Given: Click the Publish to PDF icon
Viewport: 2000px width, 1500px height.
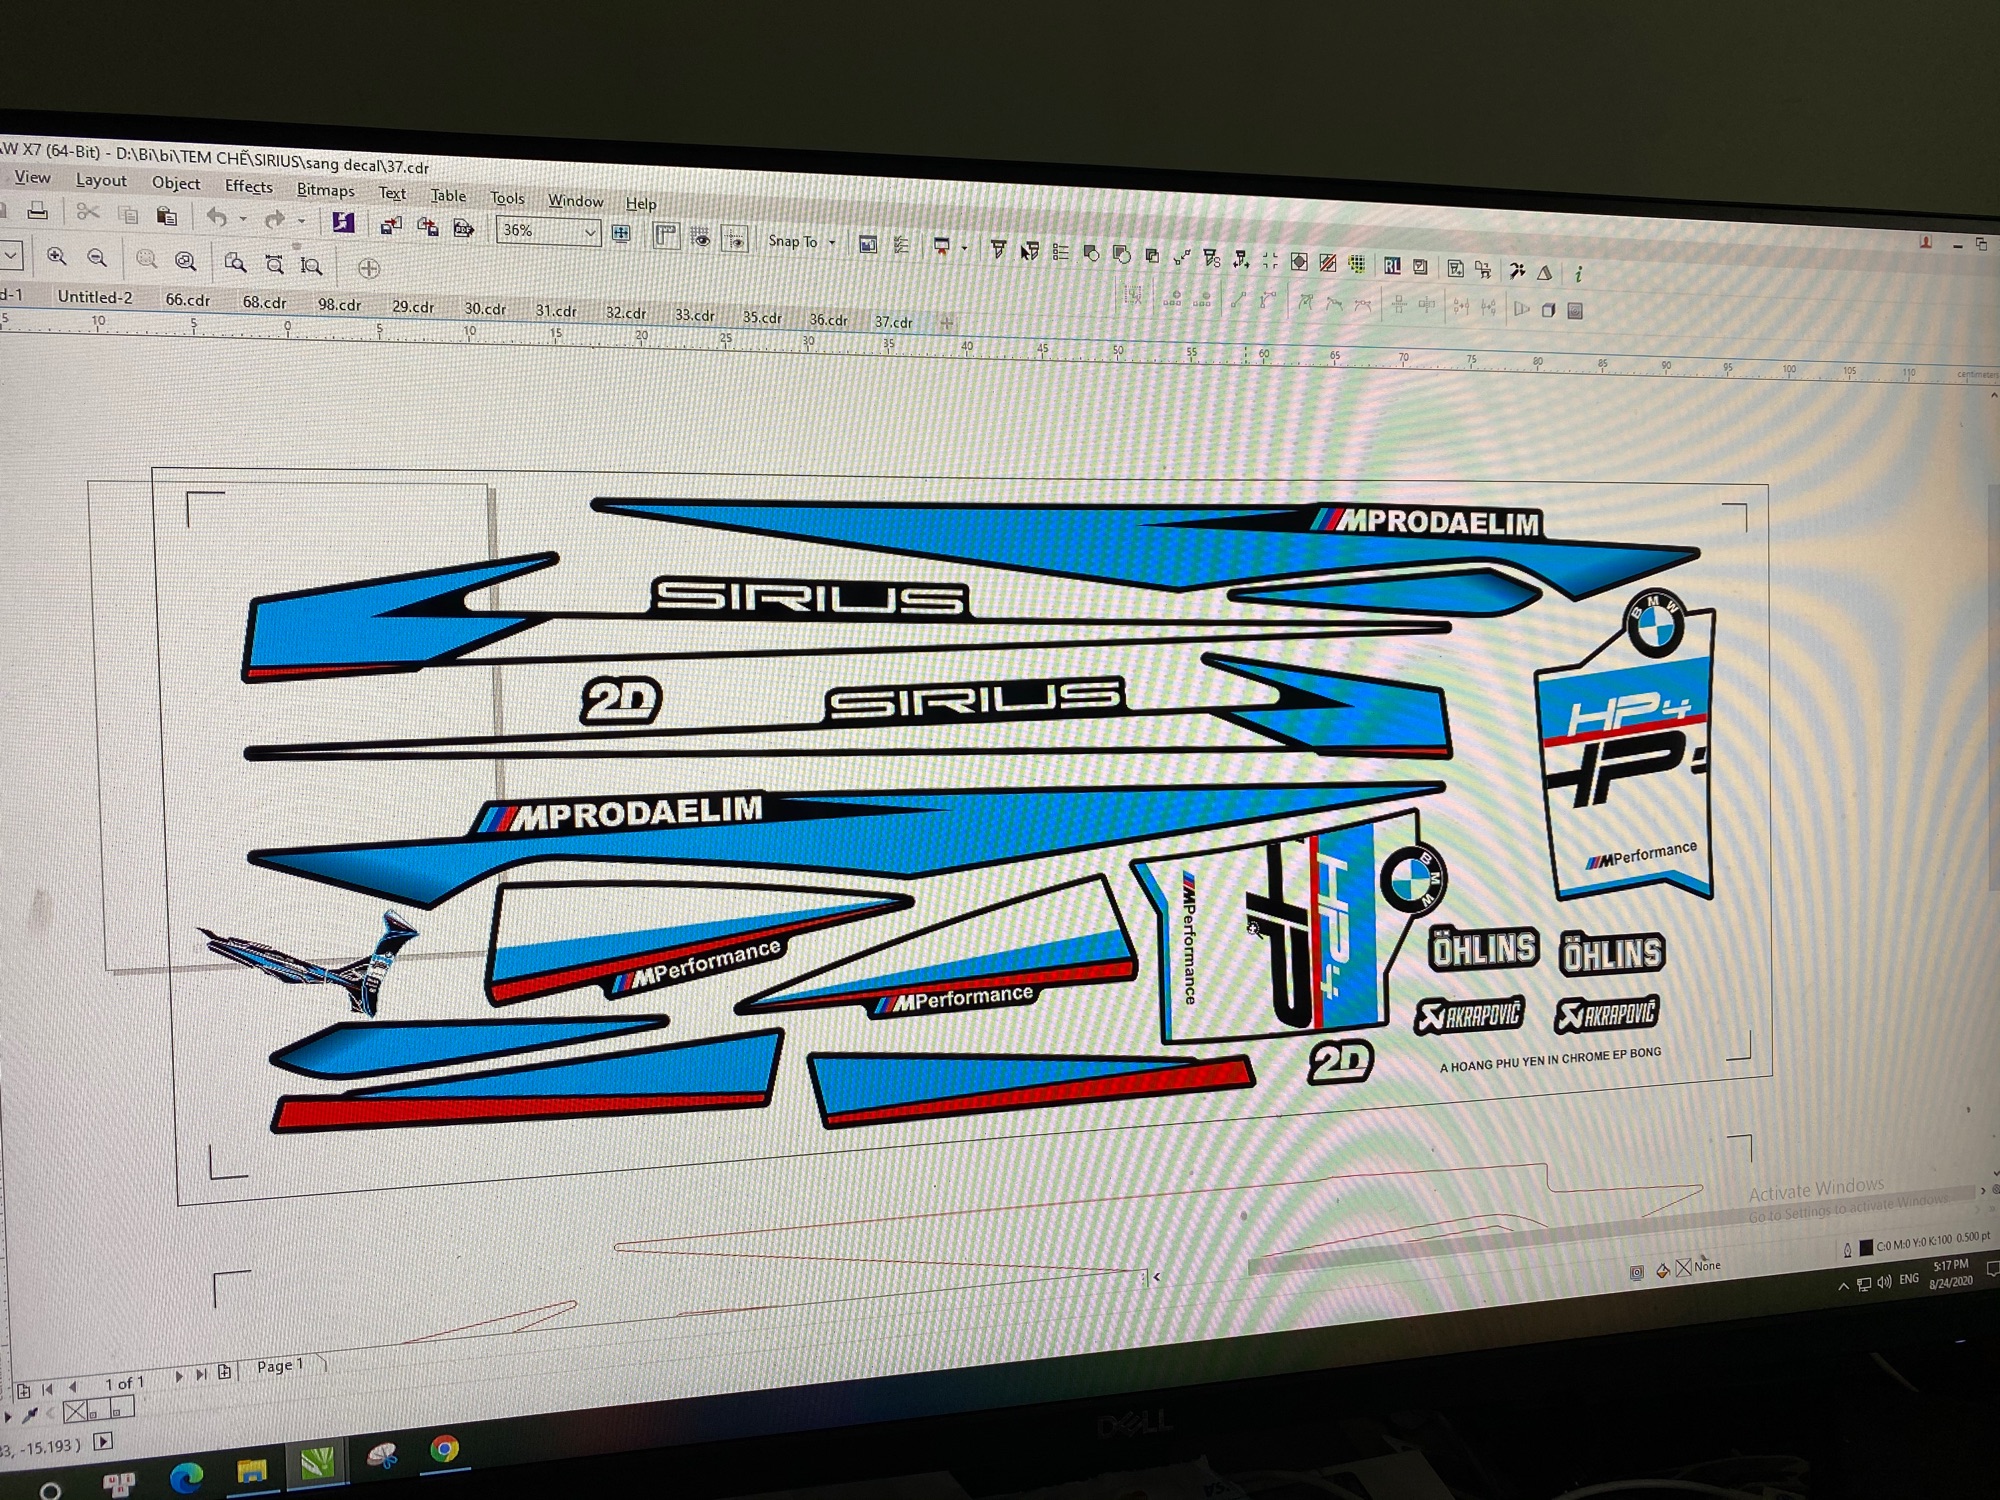Looking at the screenshot, I should coord(463,229).
